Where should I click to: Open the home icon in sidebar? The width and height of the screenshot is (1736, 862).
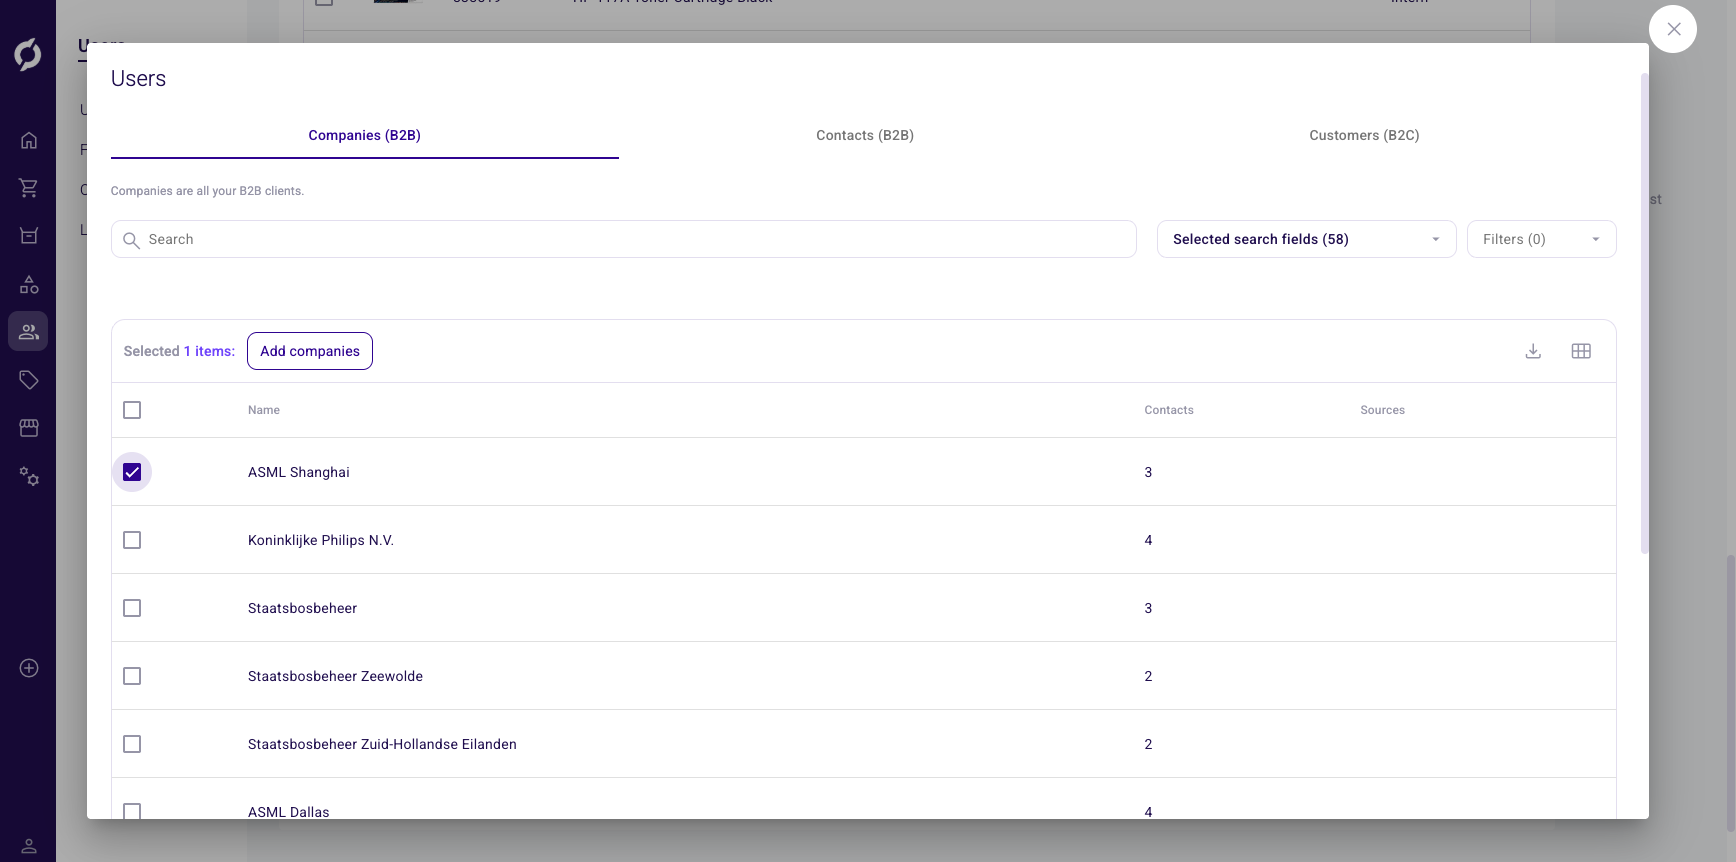[29, 140]
